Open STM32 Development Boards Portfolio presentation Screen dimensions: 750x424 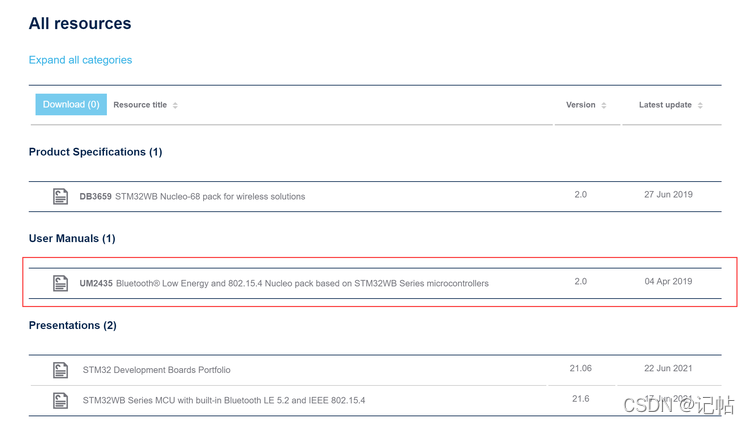156,370
